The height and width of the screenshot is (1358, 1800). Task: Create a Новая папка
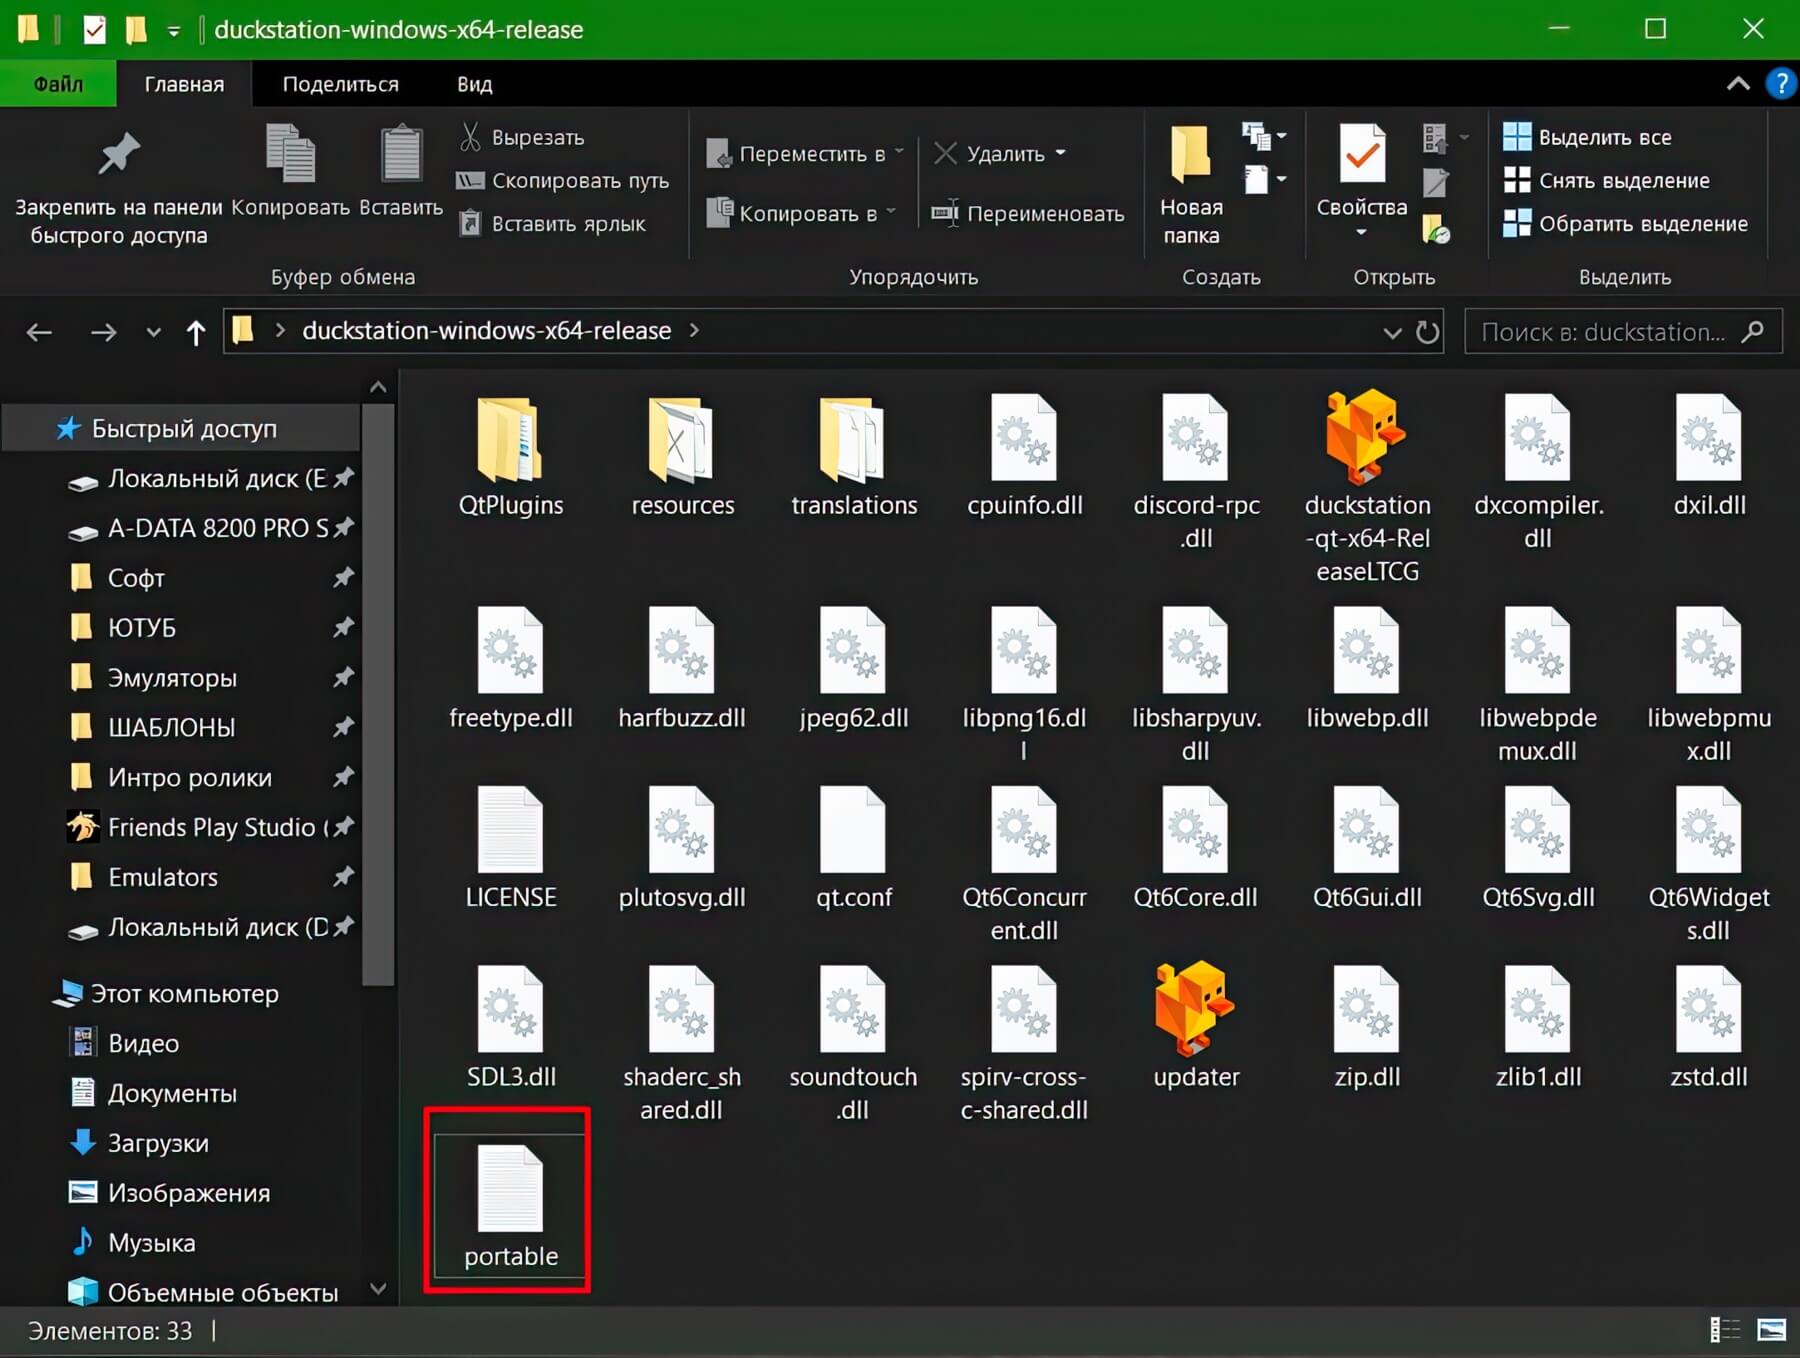1191,186
